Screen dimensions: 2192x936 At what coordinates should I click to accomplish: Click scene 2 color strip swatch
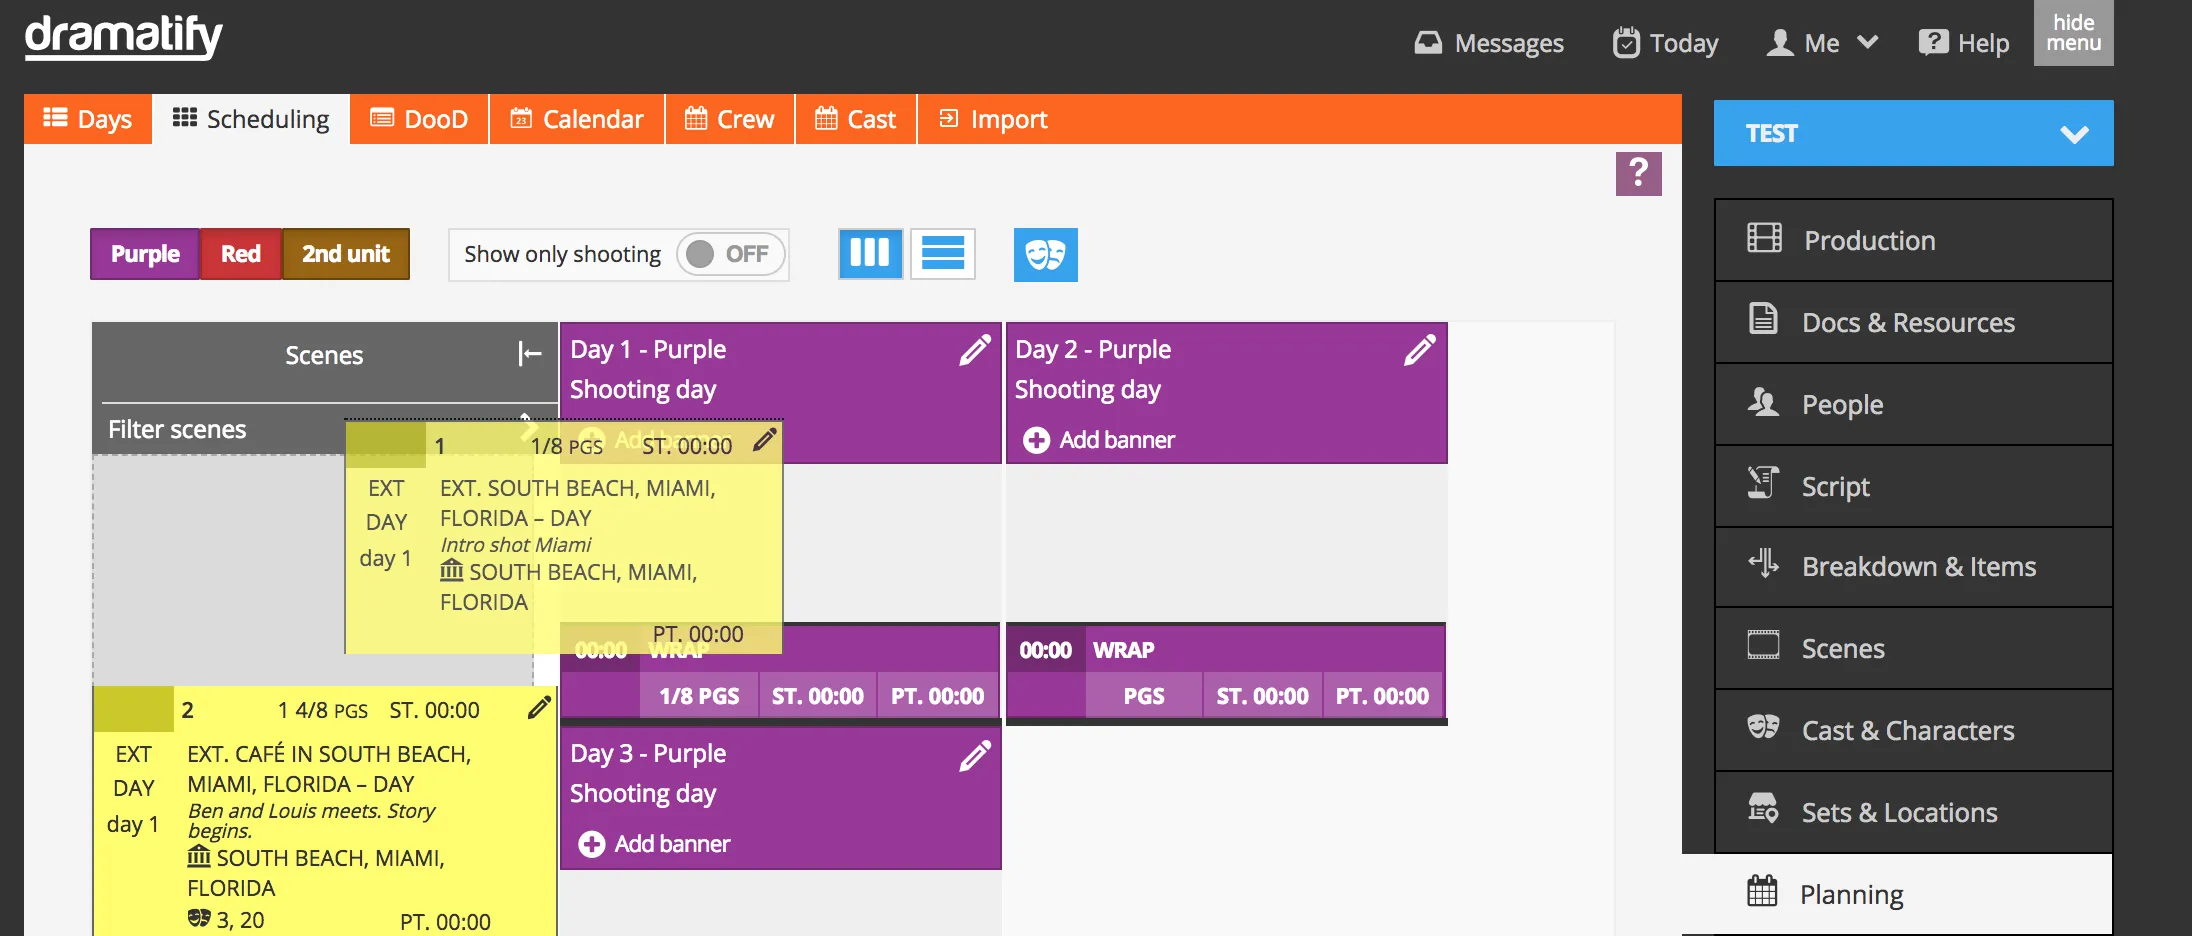134,709
